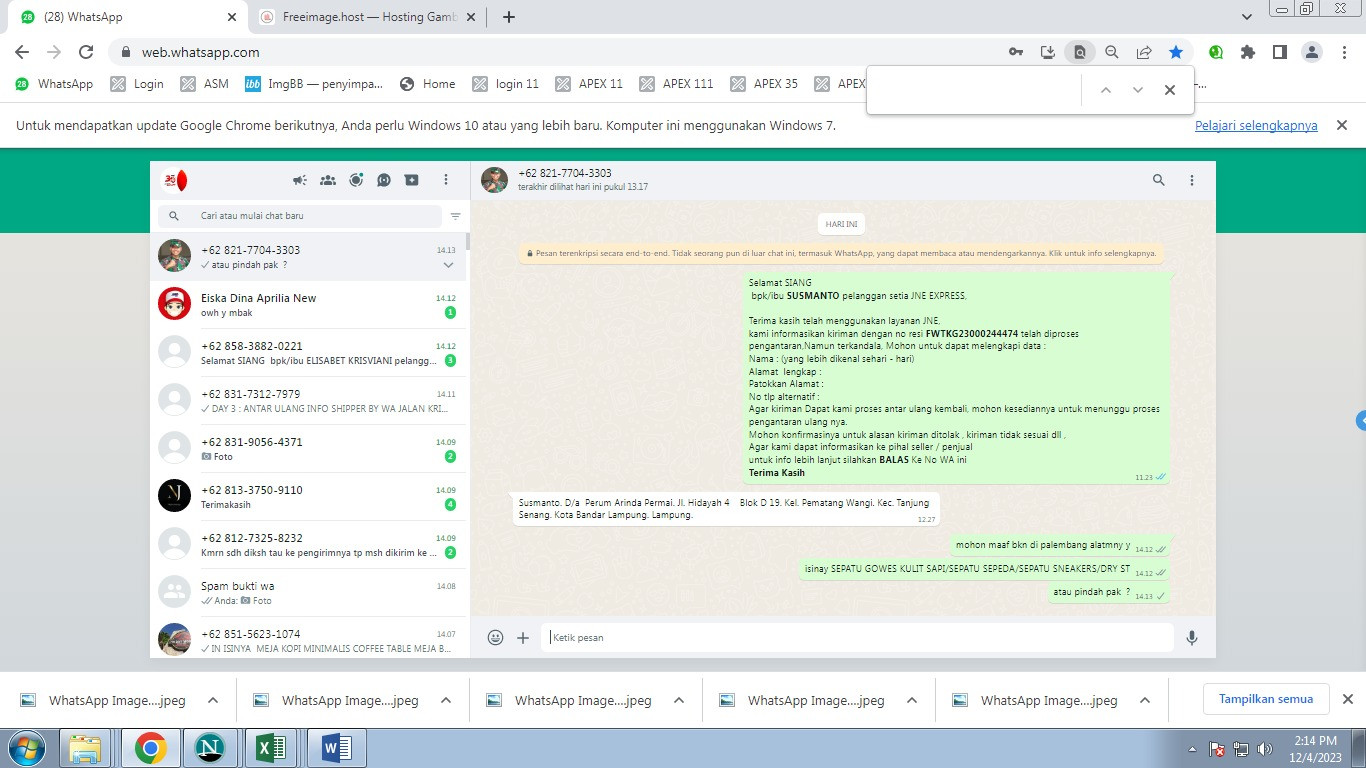
Task: Open the ImgBB bookmark
Action: pyautogui.click(x=314, y=84)
